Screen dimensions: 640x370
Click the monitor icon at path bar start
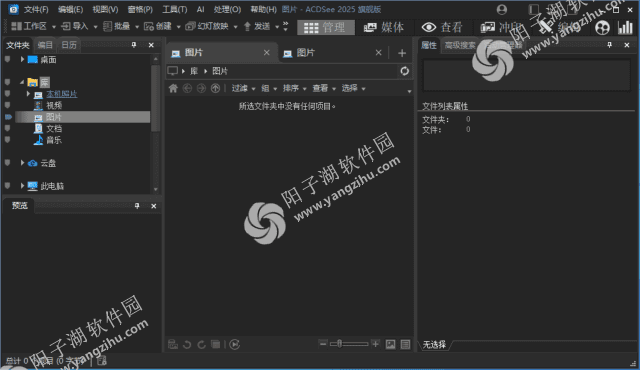pyautogui.click(x=173, y=71)
